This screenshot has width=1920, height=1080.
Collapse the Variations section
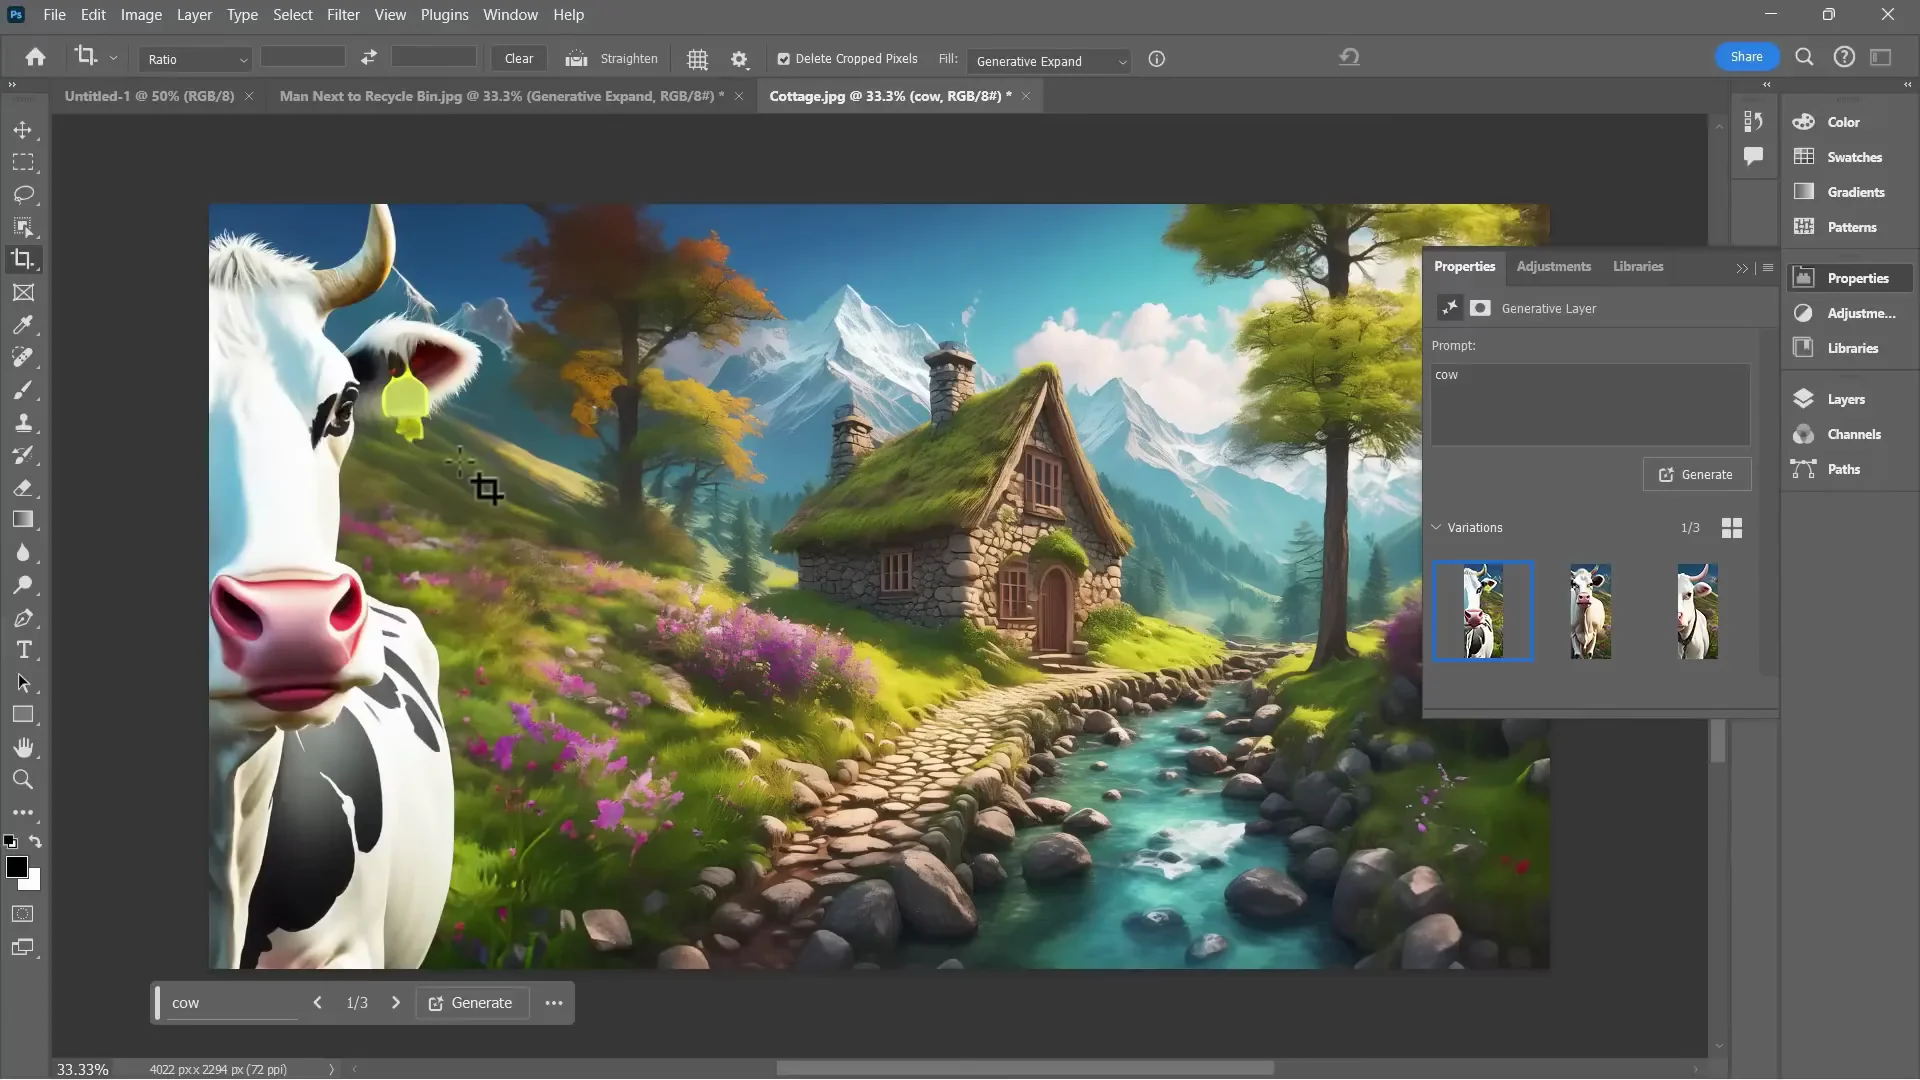click(x=1437, y=527)
